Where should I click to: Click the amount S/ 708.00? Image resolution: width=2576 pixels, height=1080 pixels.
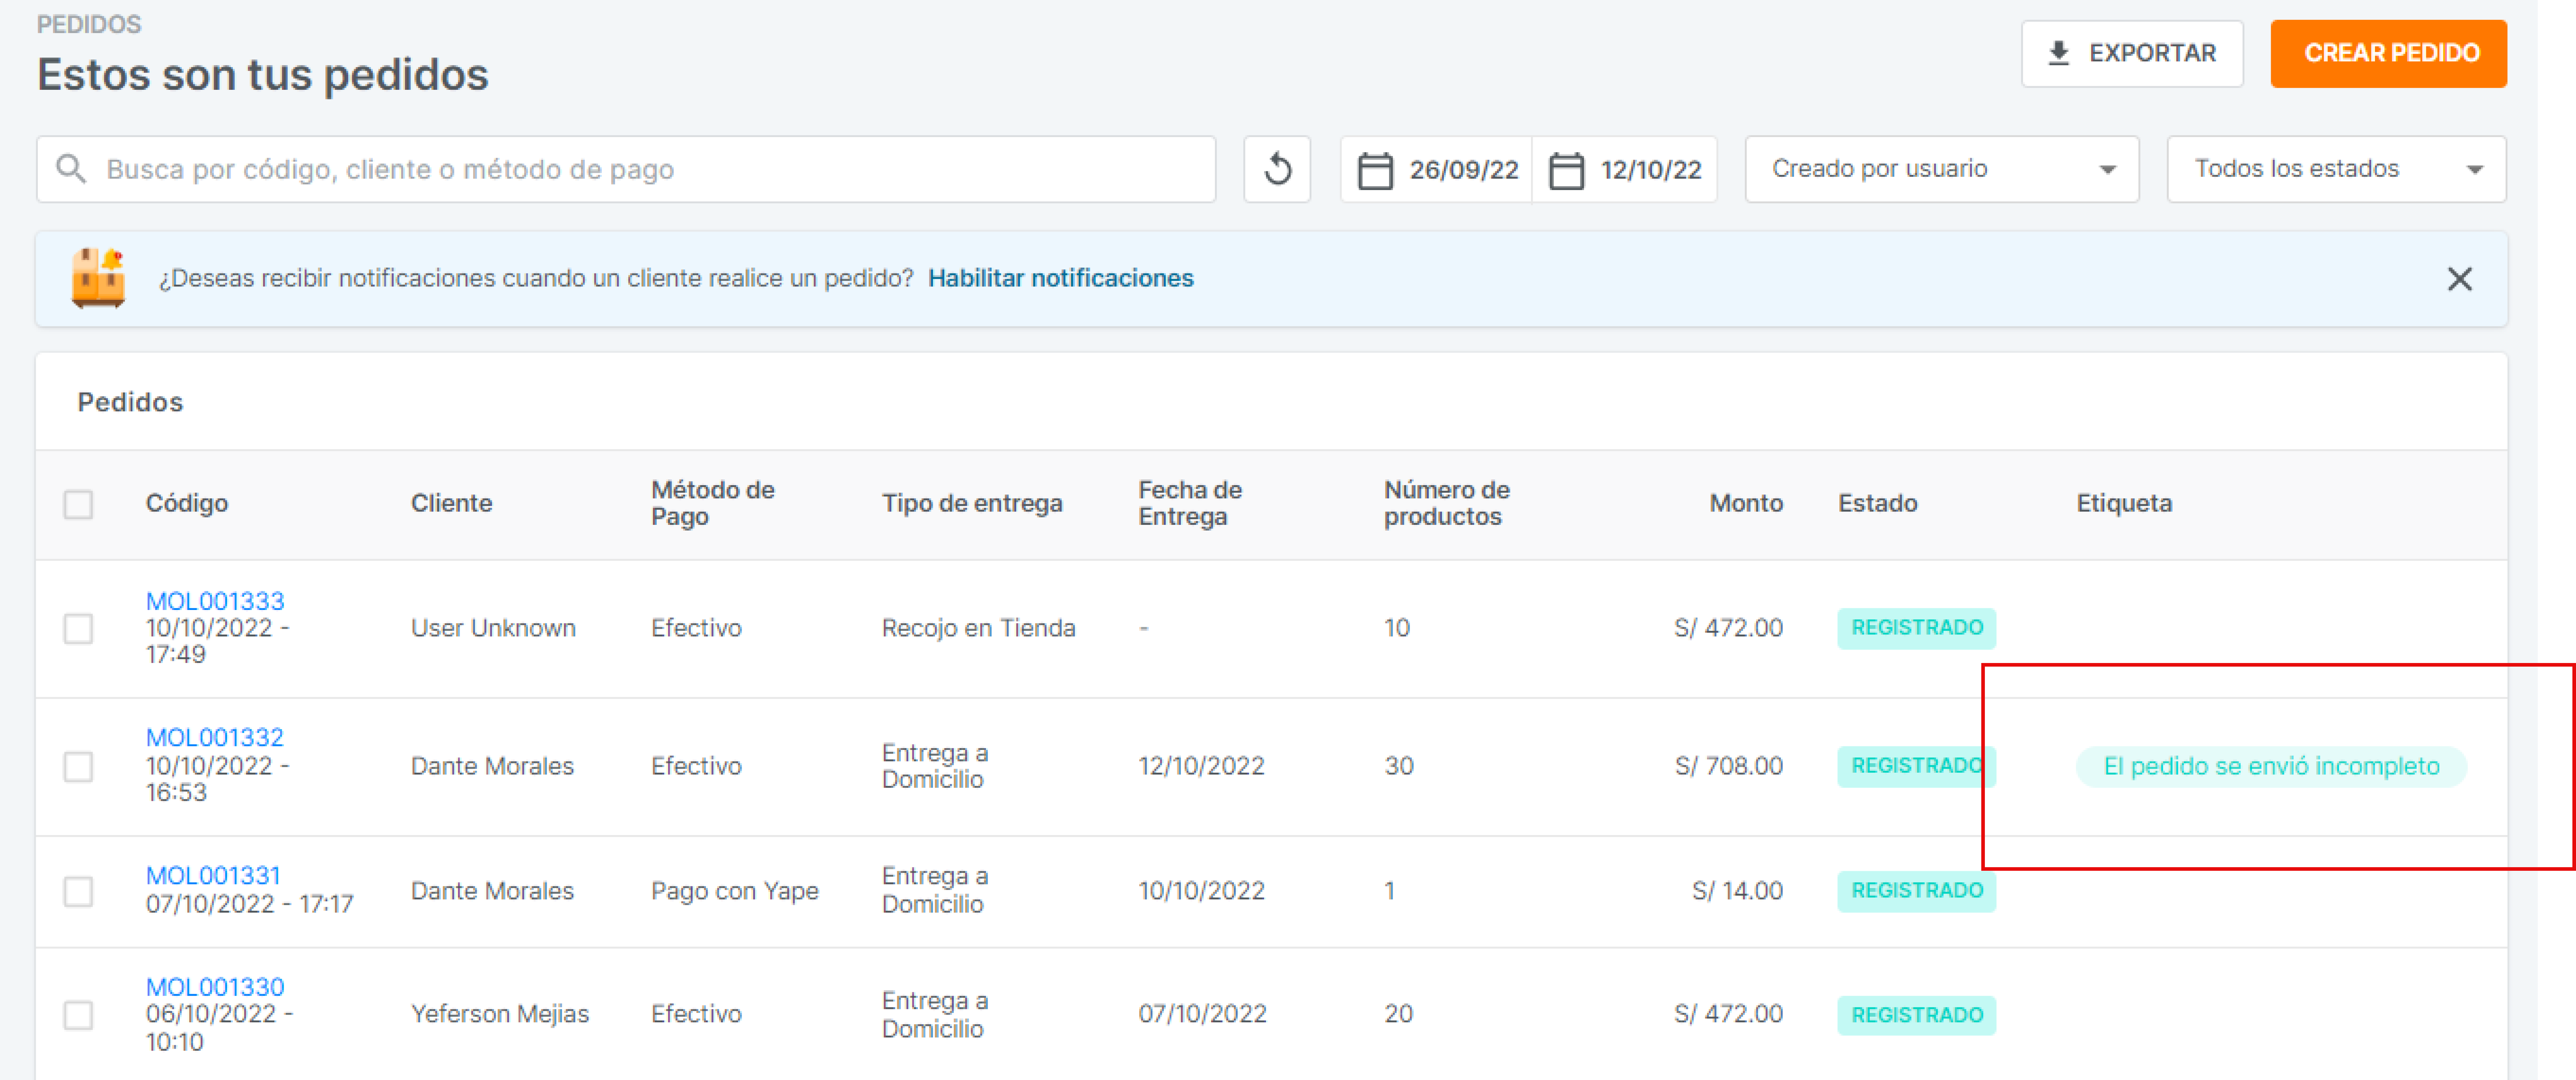pyautogui.click(x=1729, y=766)
